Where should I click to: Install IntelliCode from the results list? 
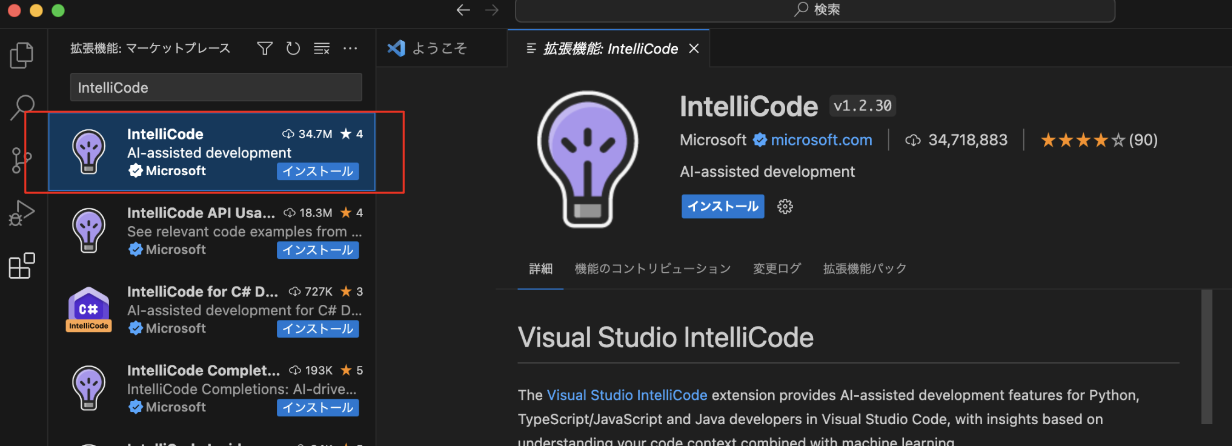point(317,171)
